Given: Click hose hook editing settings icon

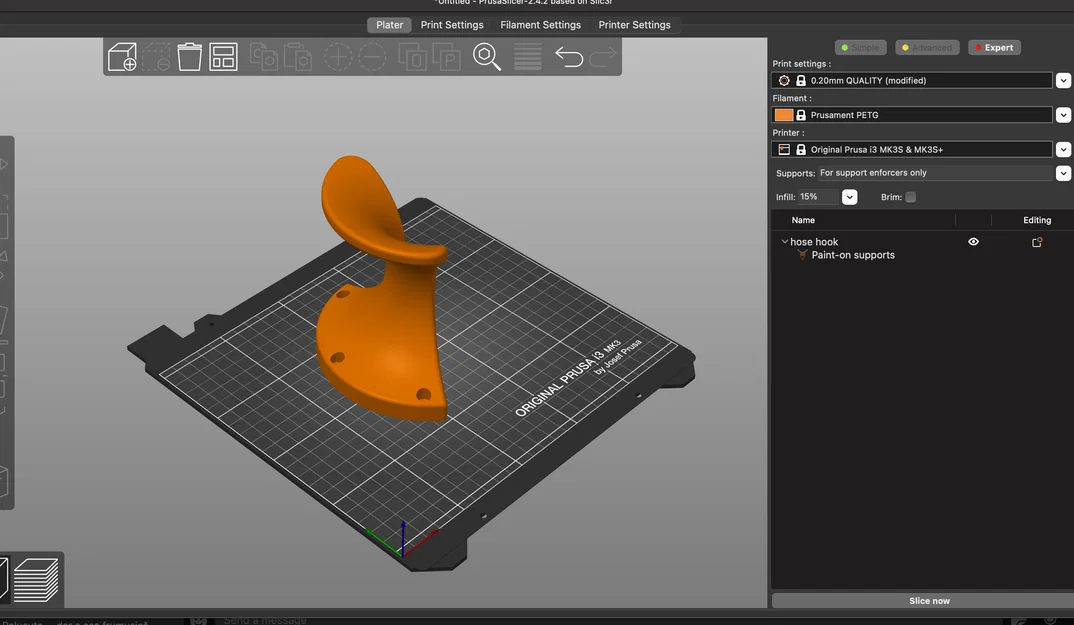Looking at the screenshot, I should (1037, 242).
